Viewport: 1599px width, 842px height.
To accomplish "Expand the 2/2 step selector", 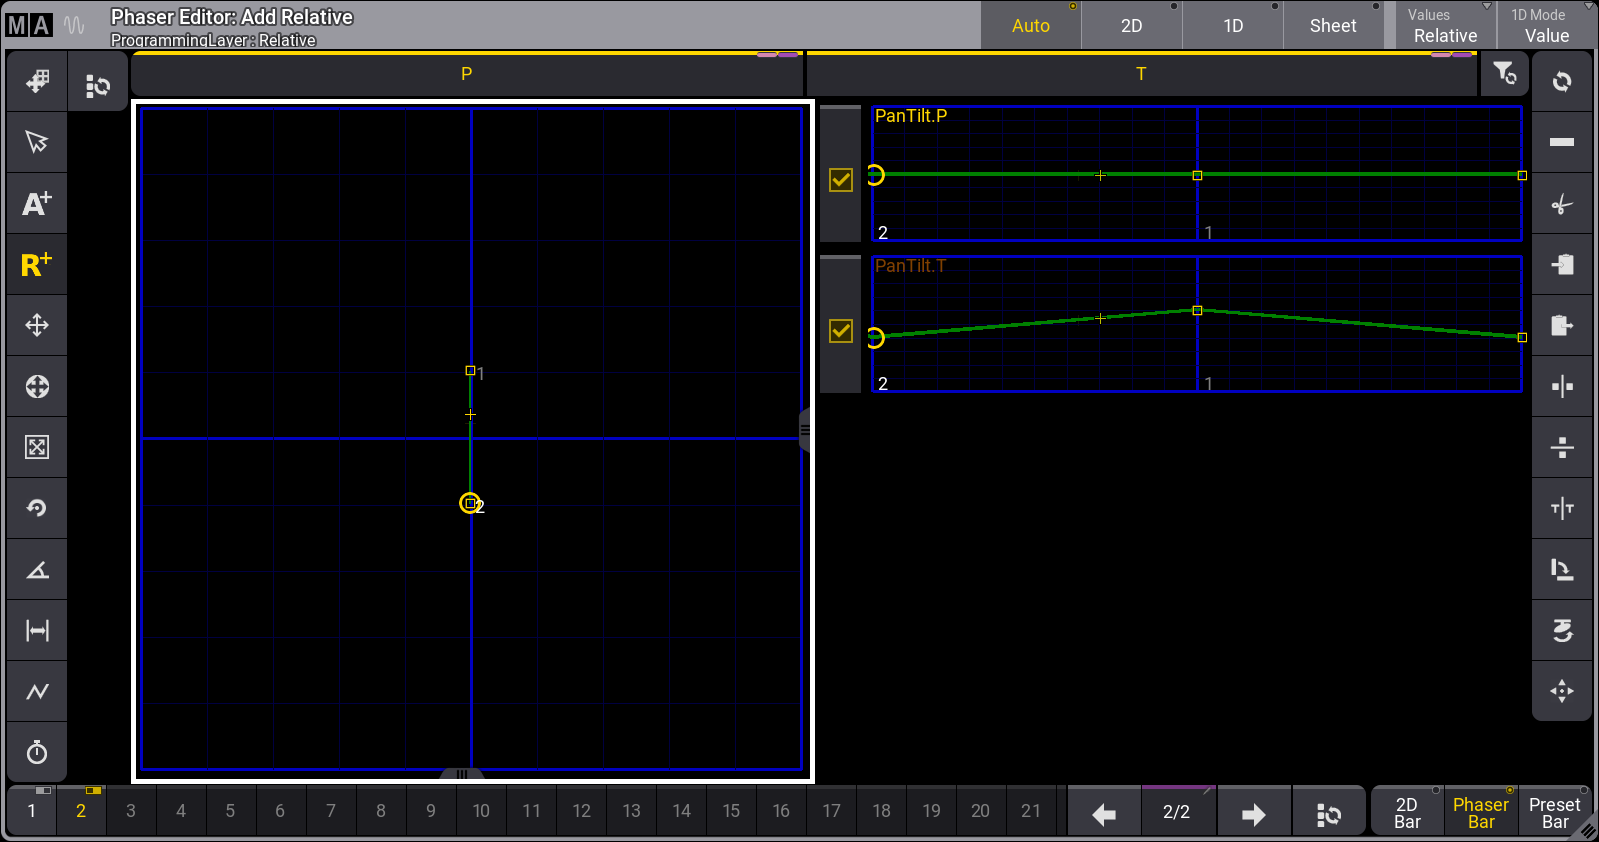I will [x=1177, y=812].
